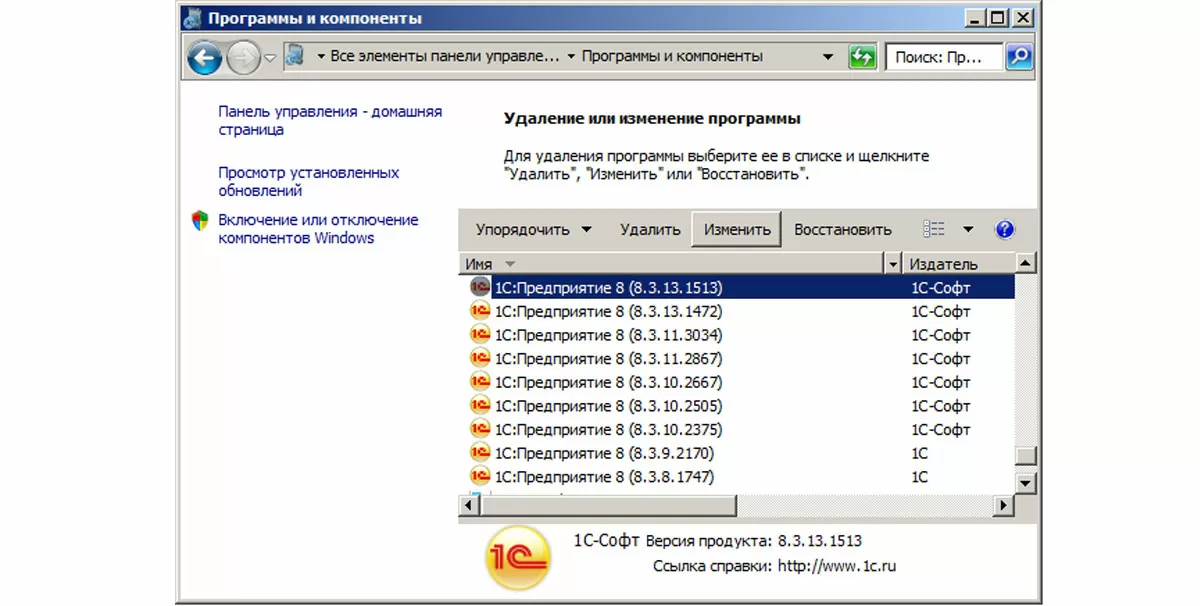Click the 1C icon of version 8.3.9.2170
Viewport: 1200px width, 606px height.
tap(480, 453)
